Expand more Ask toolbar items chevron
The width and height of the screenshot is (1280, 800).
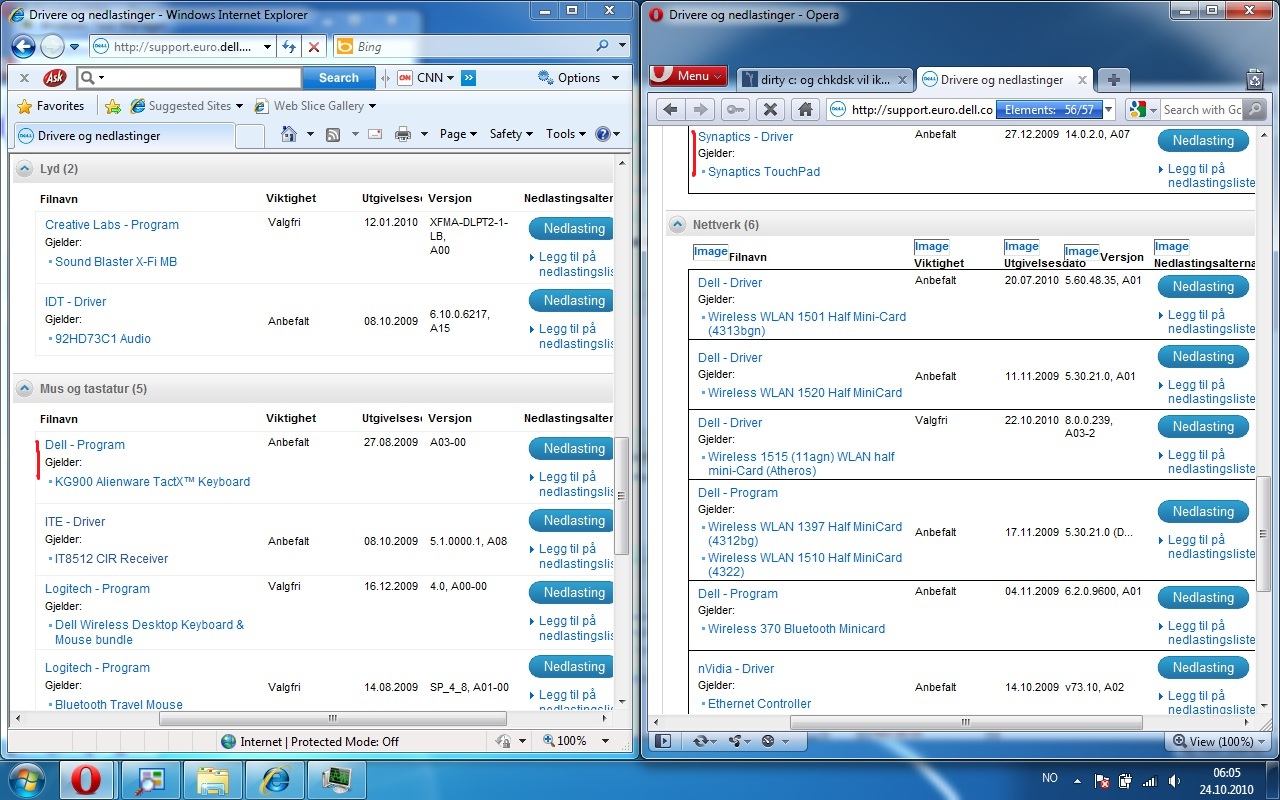[468, 78]
